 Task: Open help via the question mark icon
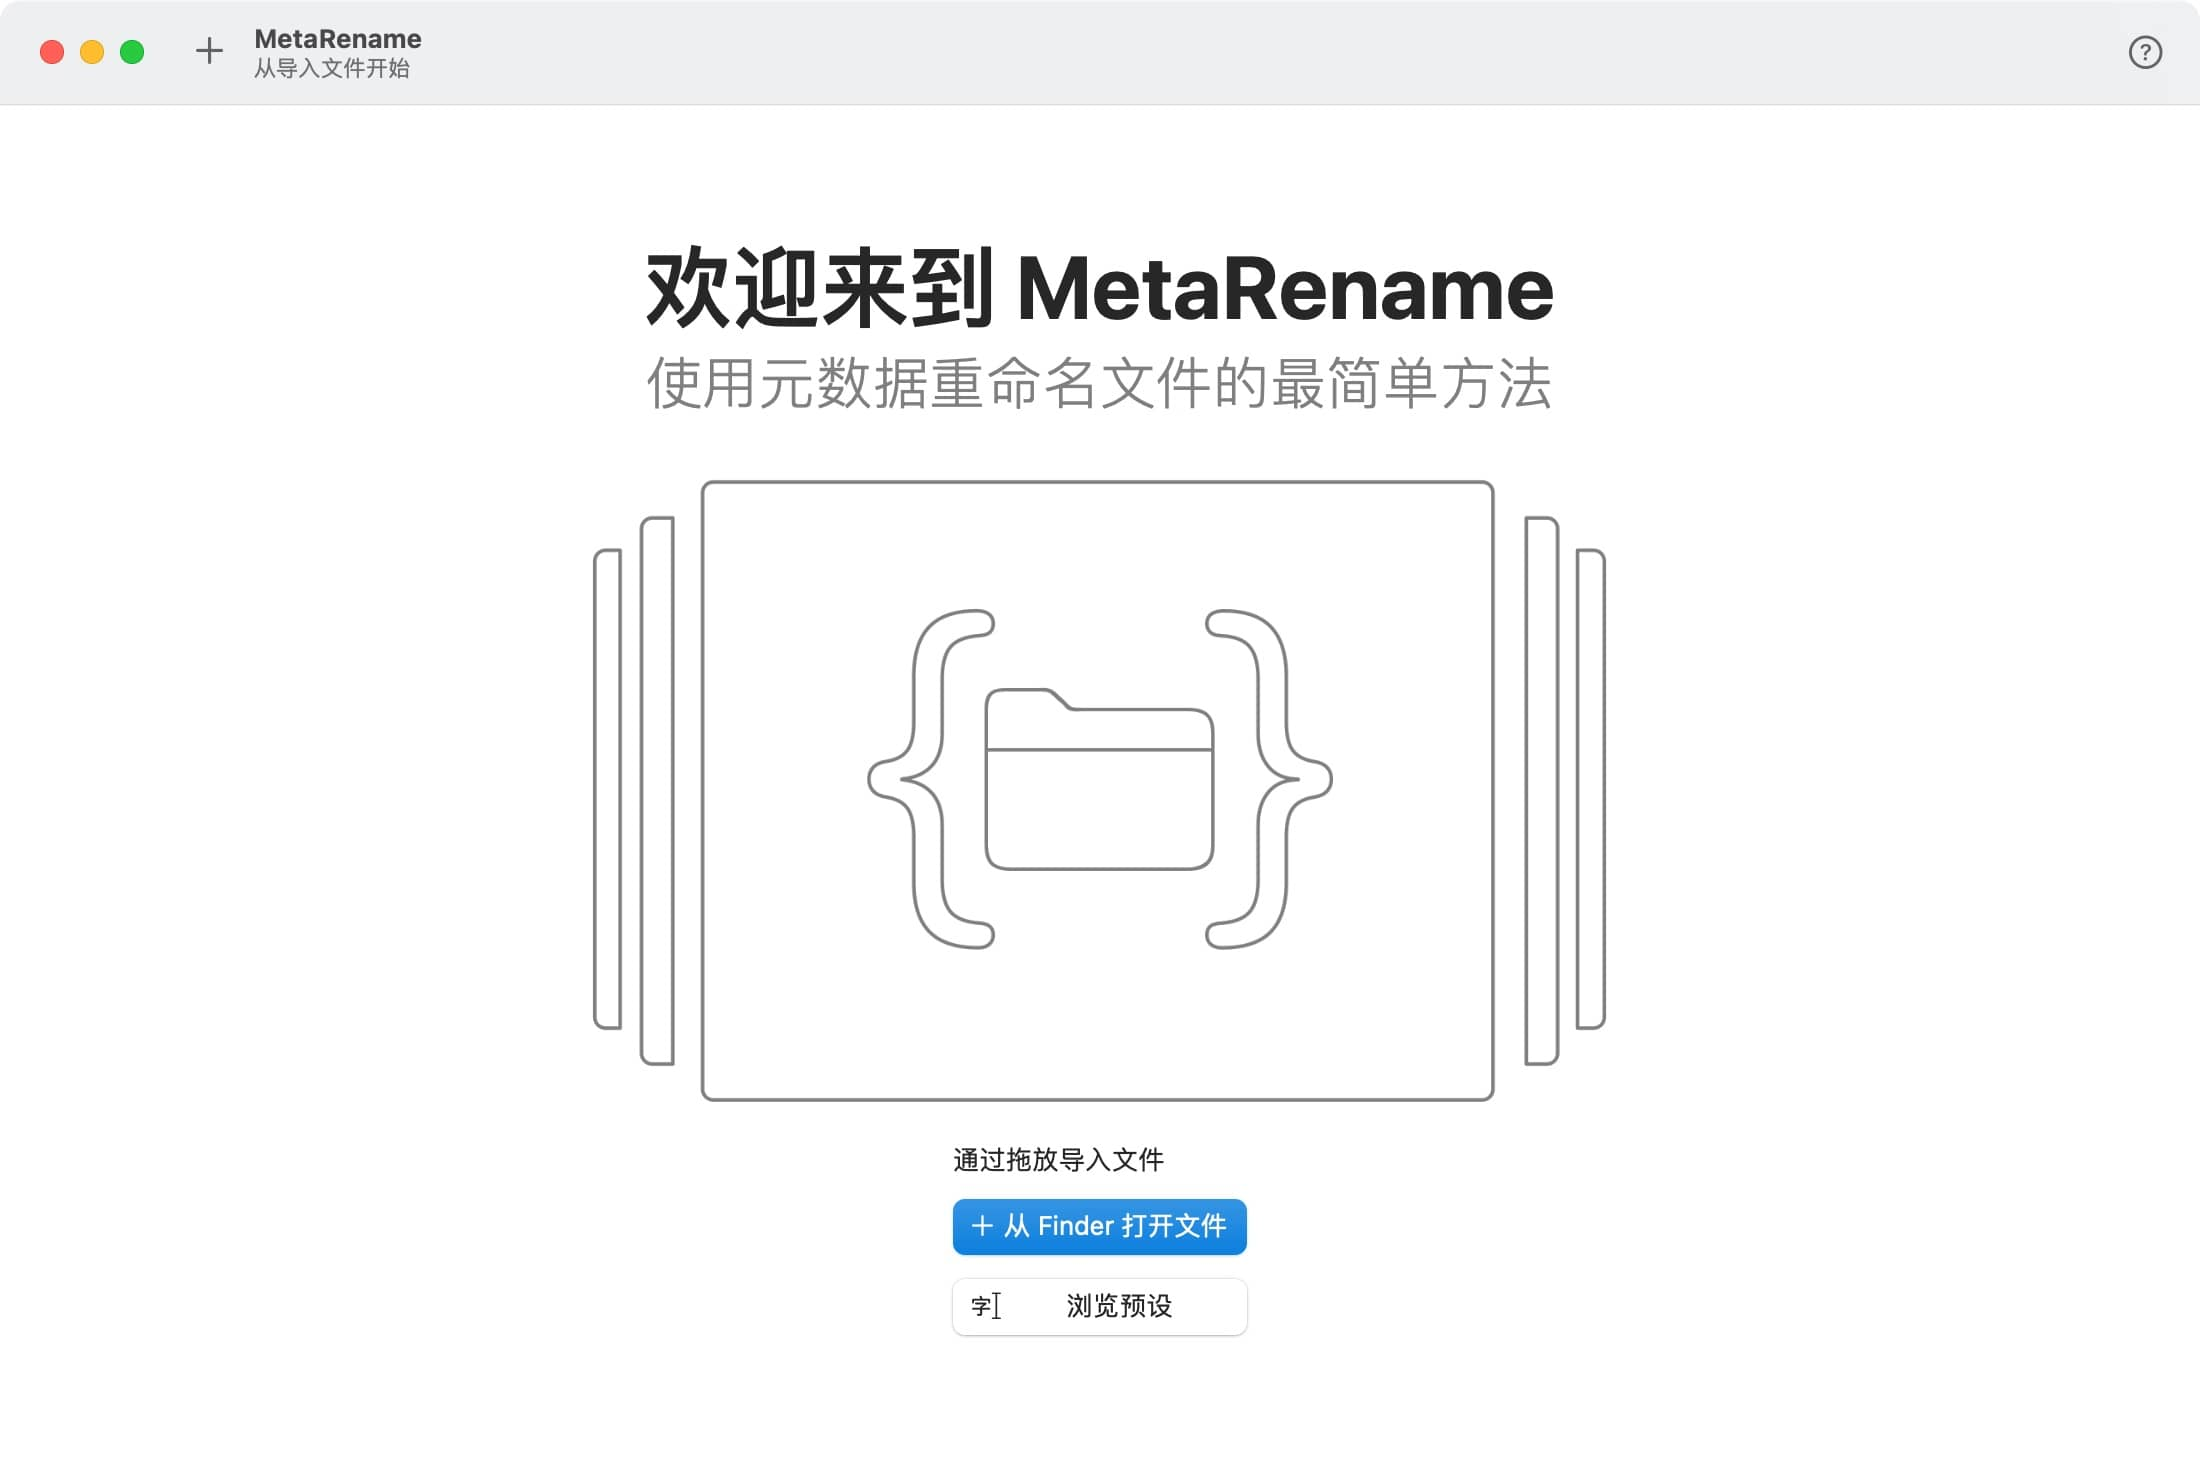(2144, 52)
